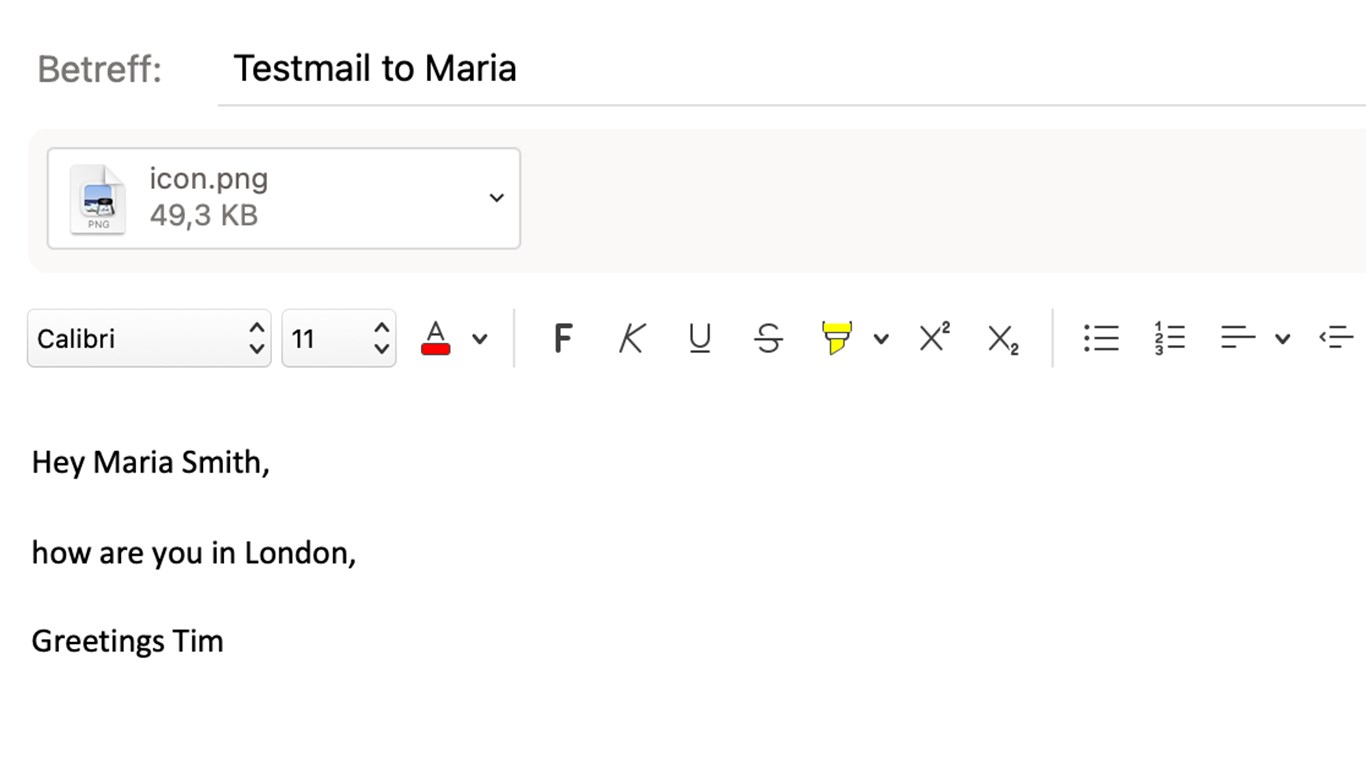Toggle underline formatting
The width and height of the screenshot is (1366, 768).
coord(699,339)
